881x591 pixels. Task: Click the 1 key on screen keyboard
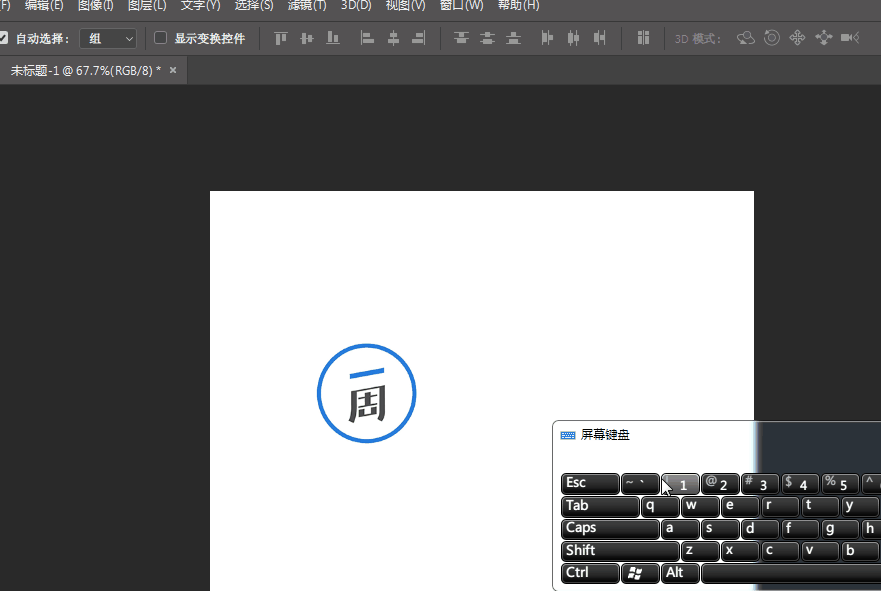pyautogui.click(x=680, y=483)
